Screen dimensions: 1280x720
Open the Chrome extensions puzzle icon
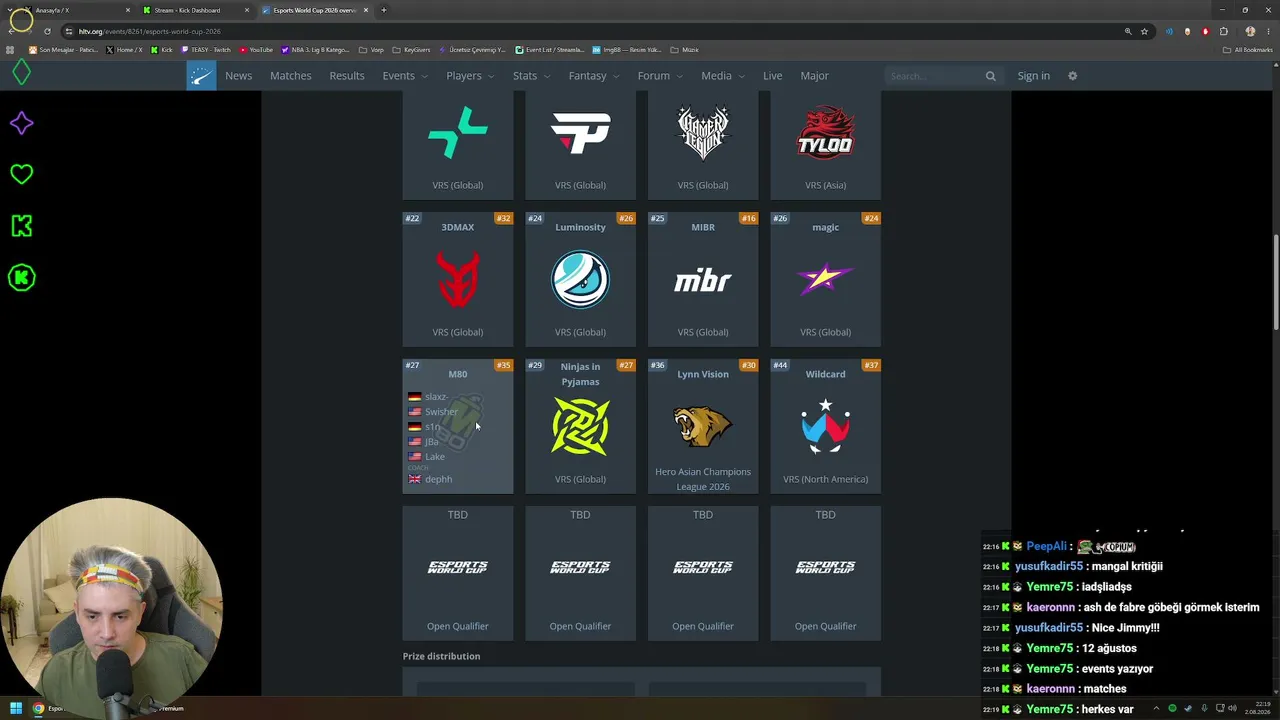pyautogui.click(x=1223, y=31)
